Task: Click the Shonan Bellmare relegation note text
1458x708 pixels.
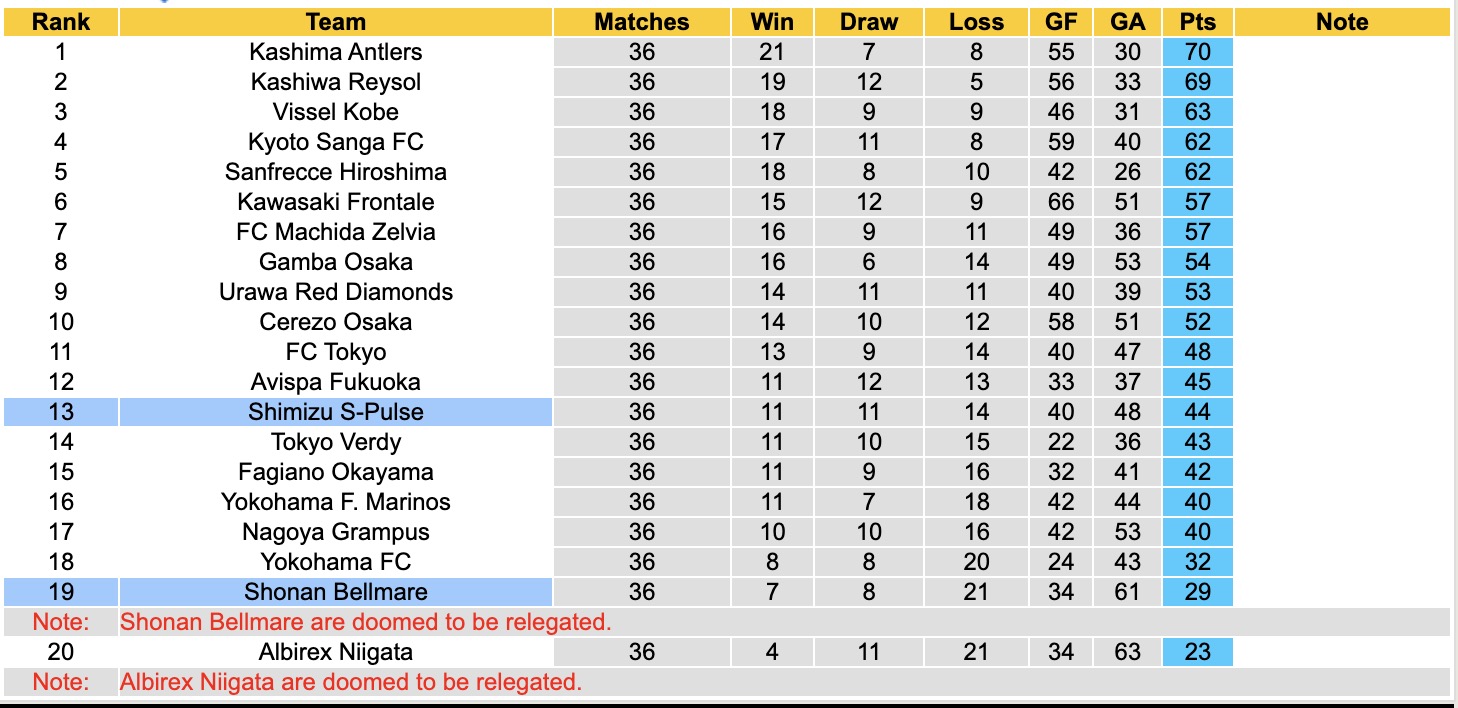Action: (365, 622)
